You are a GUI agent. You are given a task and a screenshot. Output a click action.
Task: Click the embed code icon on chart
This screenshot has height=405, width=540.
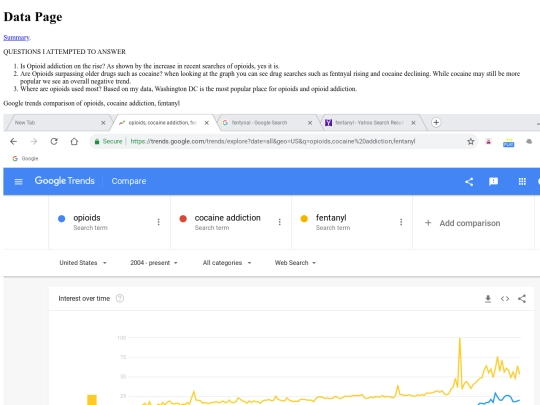(505, 299)
